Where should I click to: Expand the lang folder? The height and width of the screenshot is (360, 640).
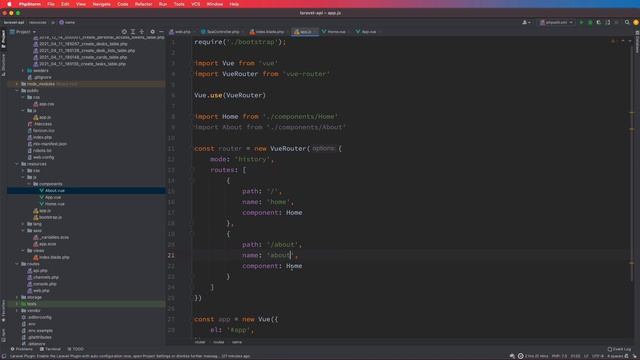[x=23, y=224]
